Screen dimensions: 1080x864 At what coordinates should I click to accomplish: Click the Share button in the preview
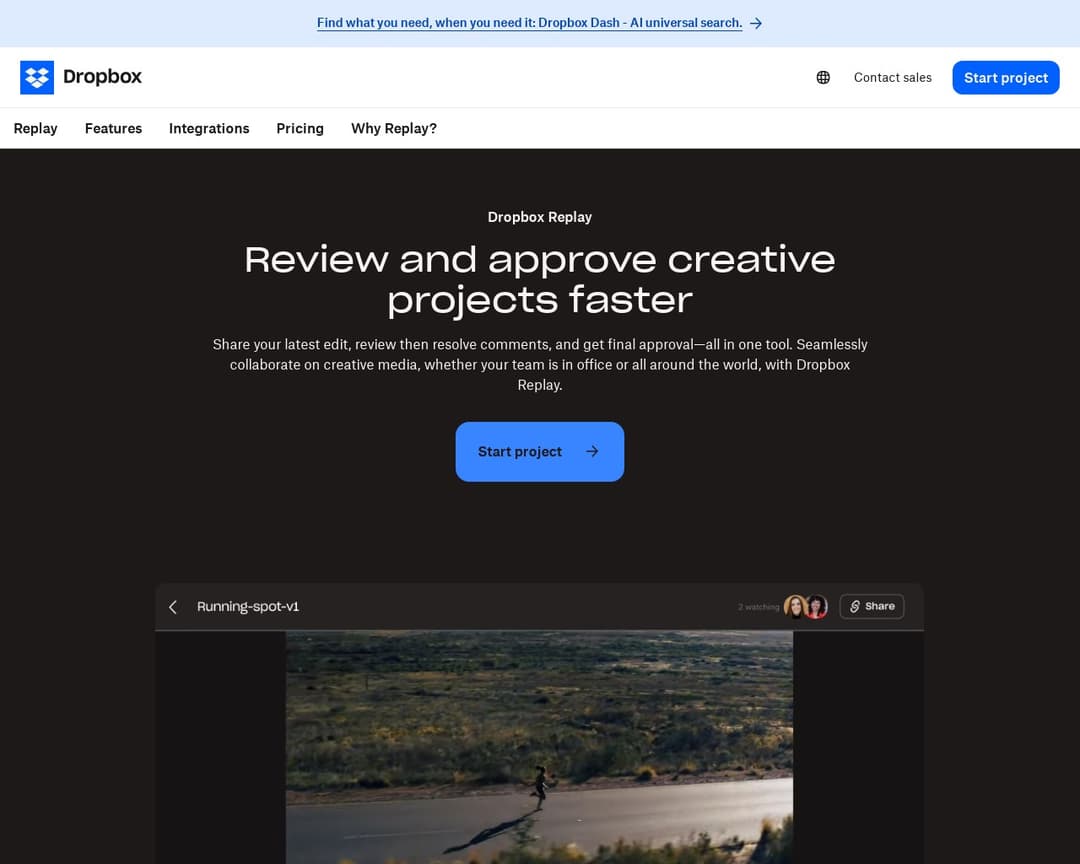[872, 606]
